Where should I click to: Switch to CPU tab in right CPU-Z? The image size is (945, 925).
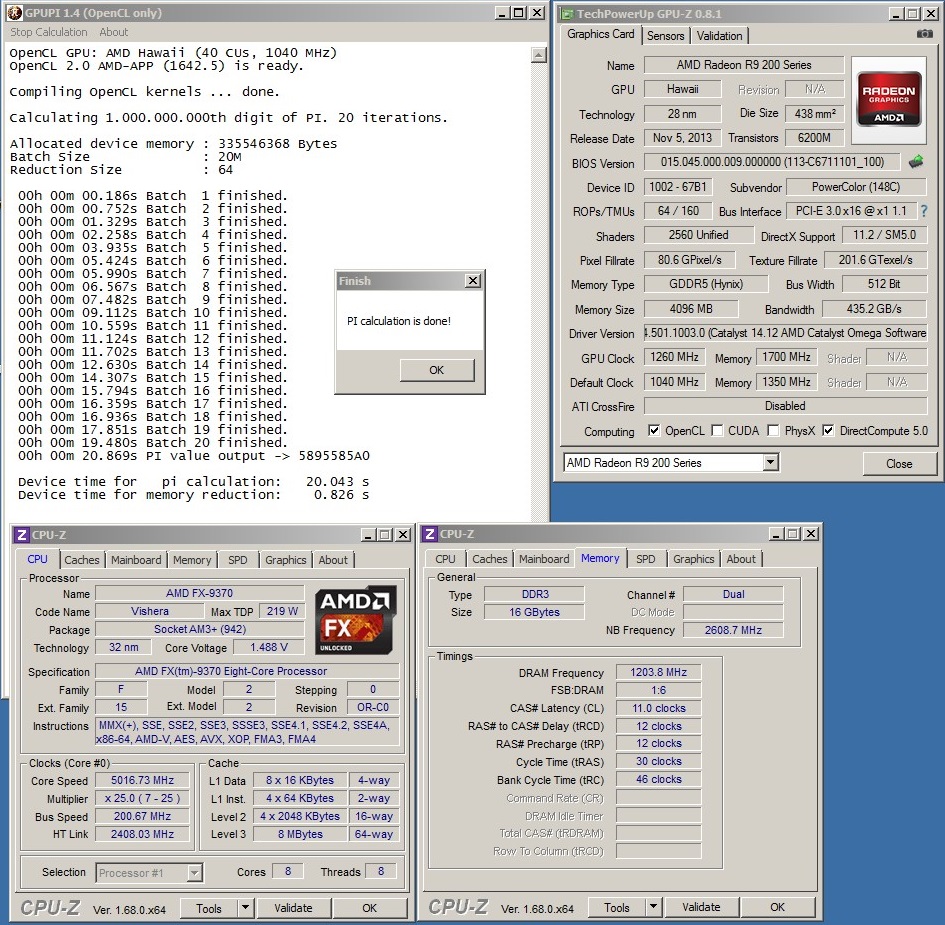point(445,559)
